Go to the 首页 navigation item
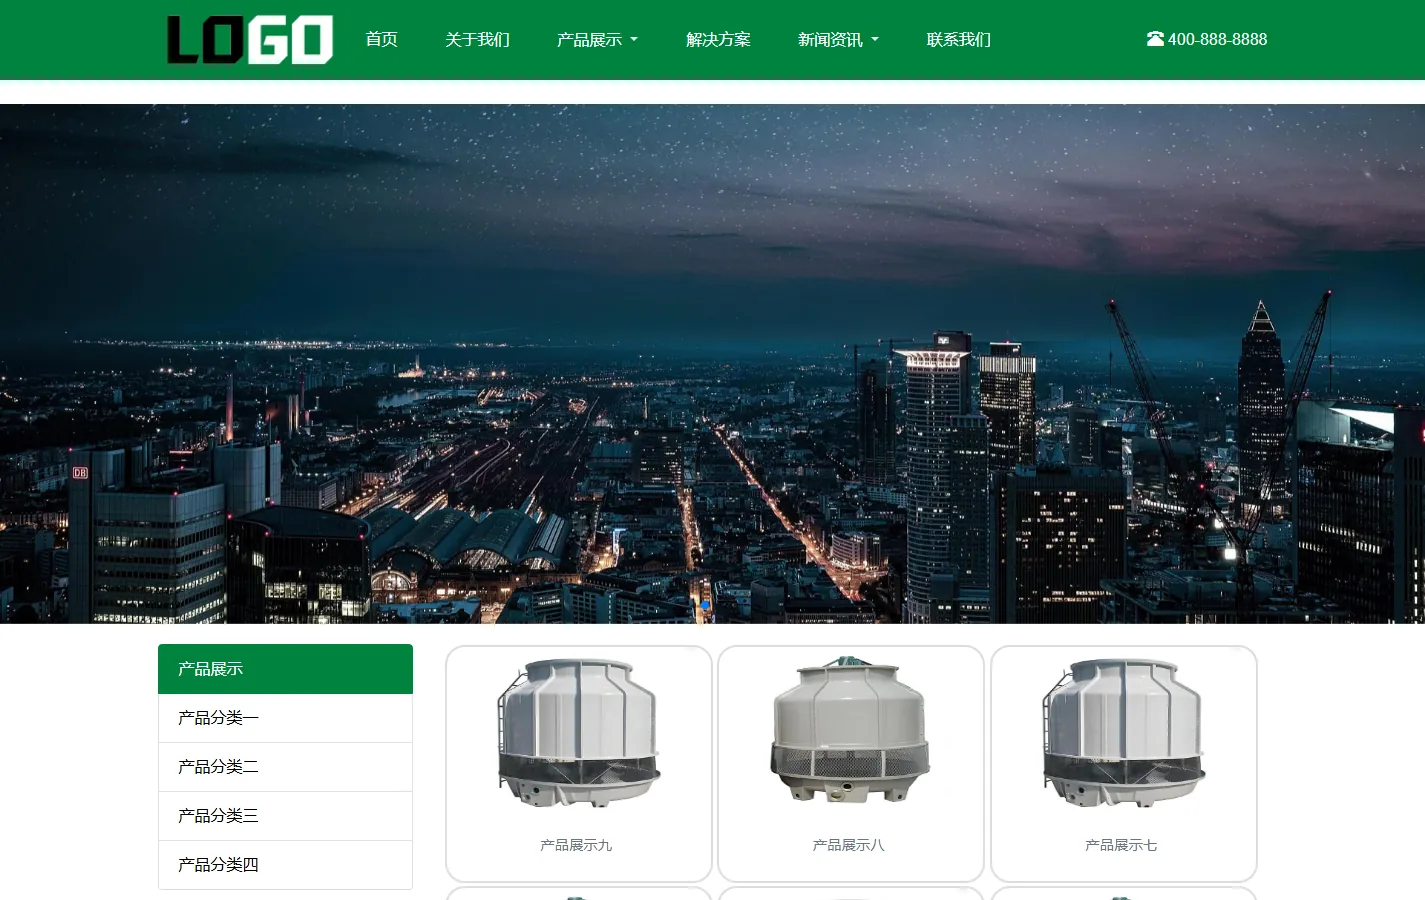The width and height of the screenshot is (1425, 900). (x=382, y=39)
